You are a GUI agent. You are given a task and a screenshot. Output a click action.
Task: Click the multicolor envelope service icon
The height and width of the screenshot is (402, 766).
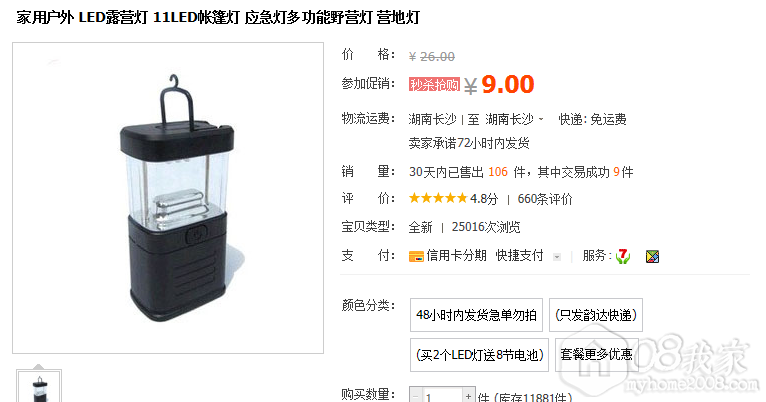(652, 256)
